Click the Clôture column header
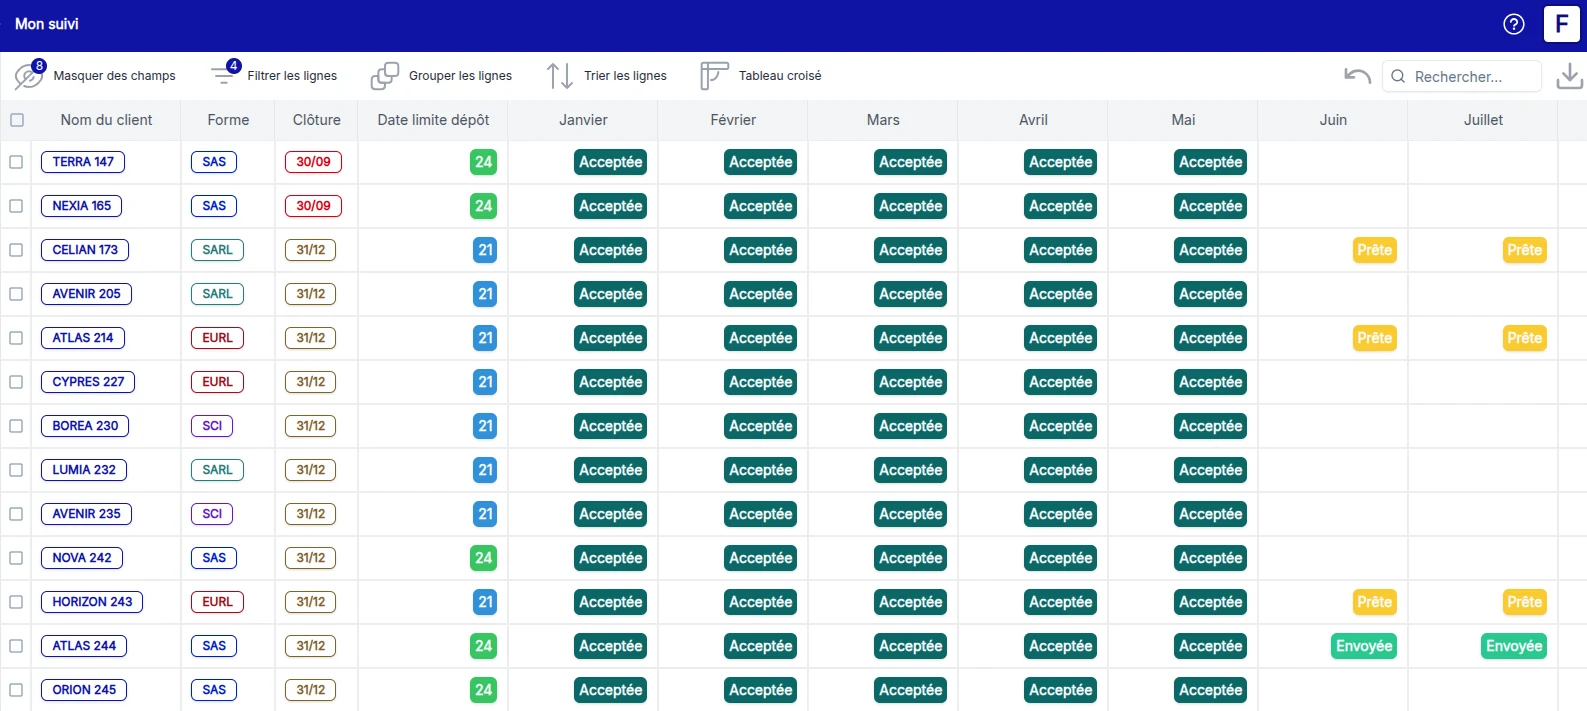The height and width of the screenshot is (711, 1587). coord(317,120)
